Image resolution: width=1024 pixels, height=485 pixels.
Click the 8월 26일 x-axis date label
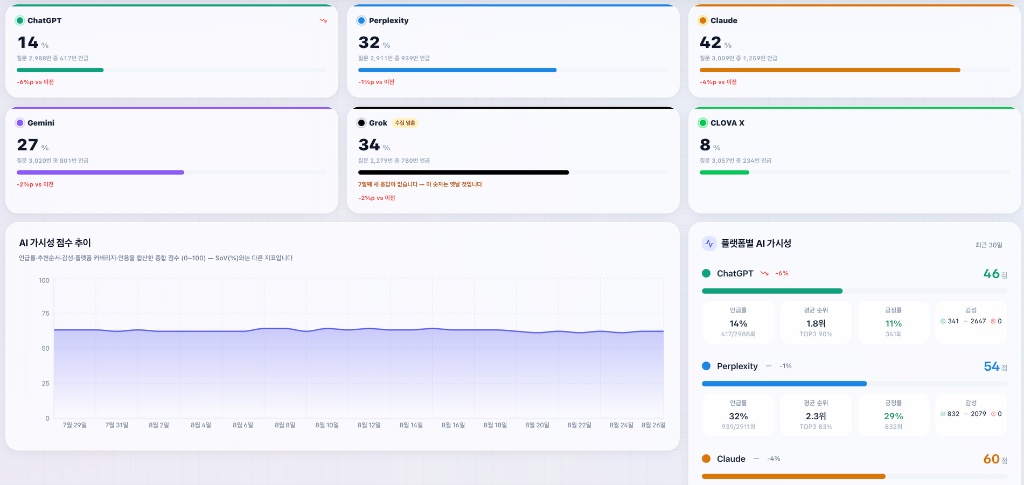pyautogui.click(x=654, y=425)
